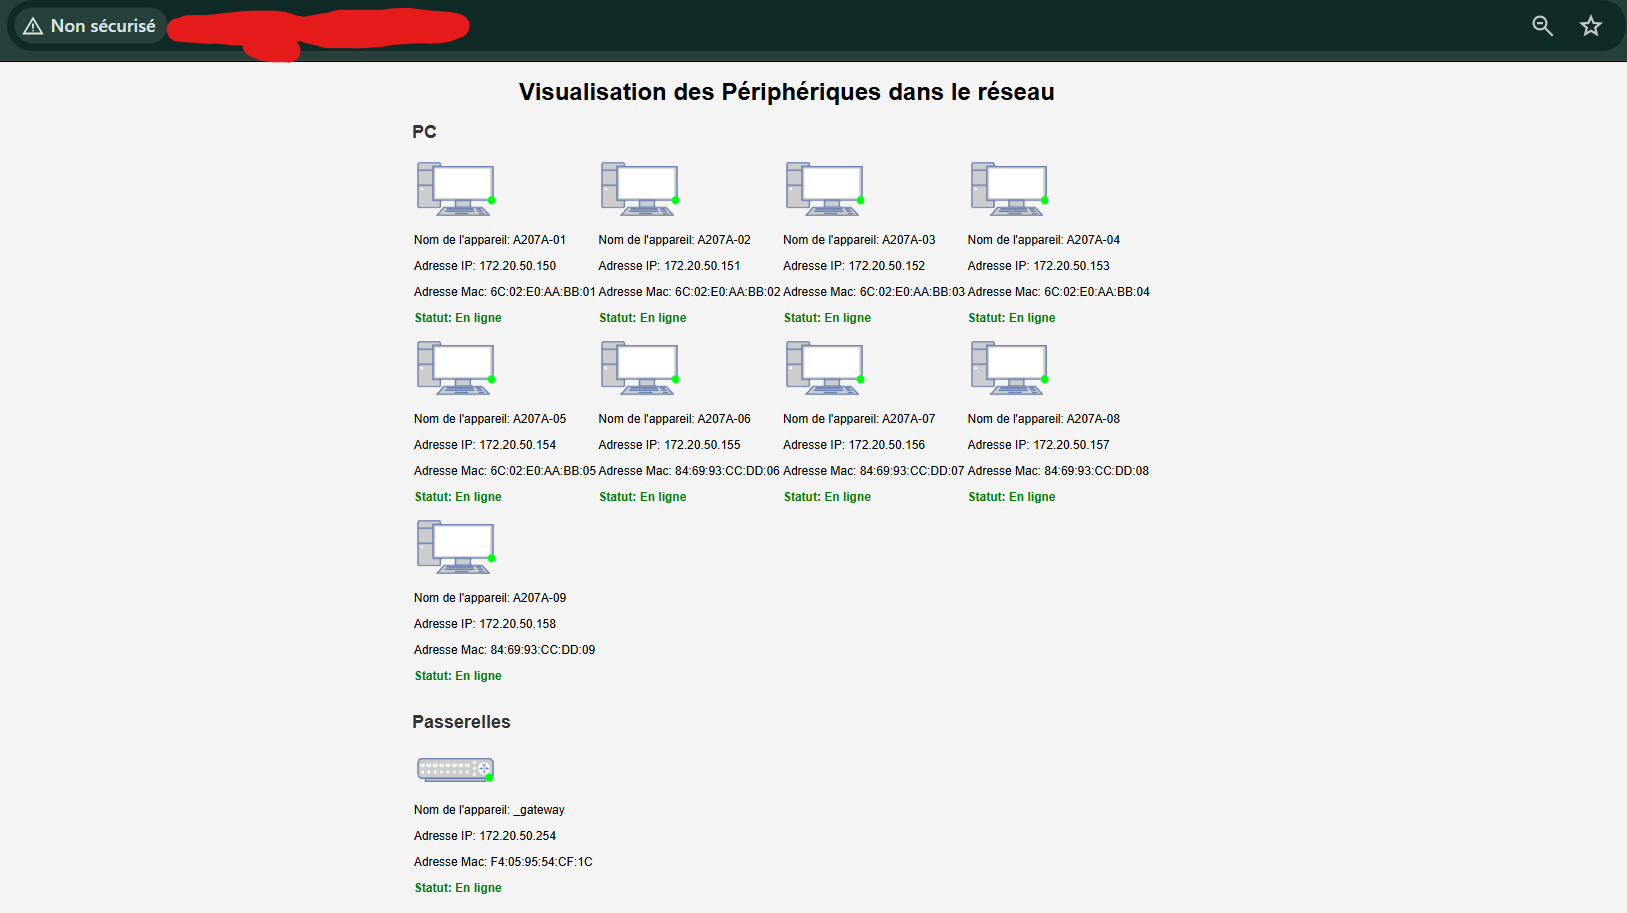Viewport: 1627px width, 913px height.
Task: Select IP address 172.20.50.156
Action: pos(887,445)
